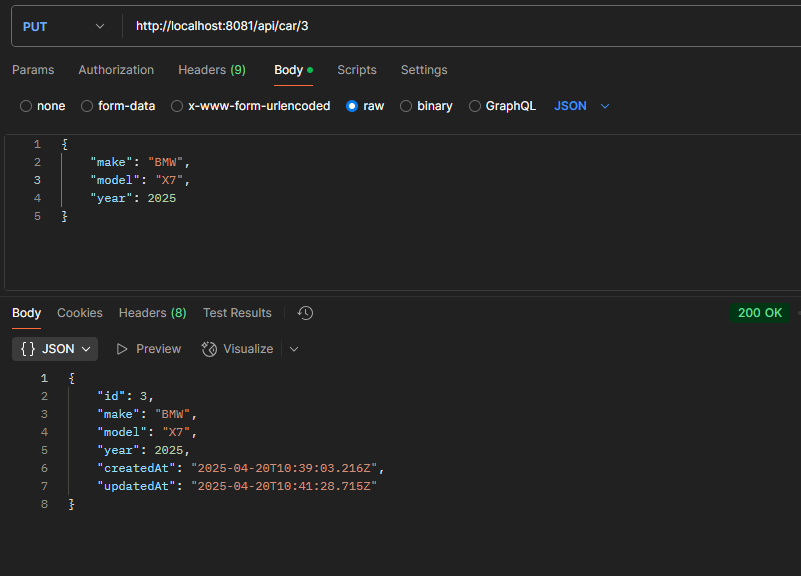Click the createdAt timestamp value in response
This screenshot has width=801, height=576.
[x=284, y=468]
